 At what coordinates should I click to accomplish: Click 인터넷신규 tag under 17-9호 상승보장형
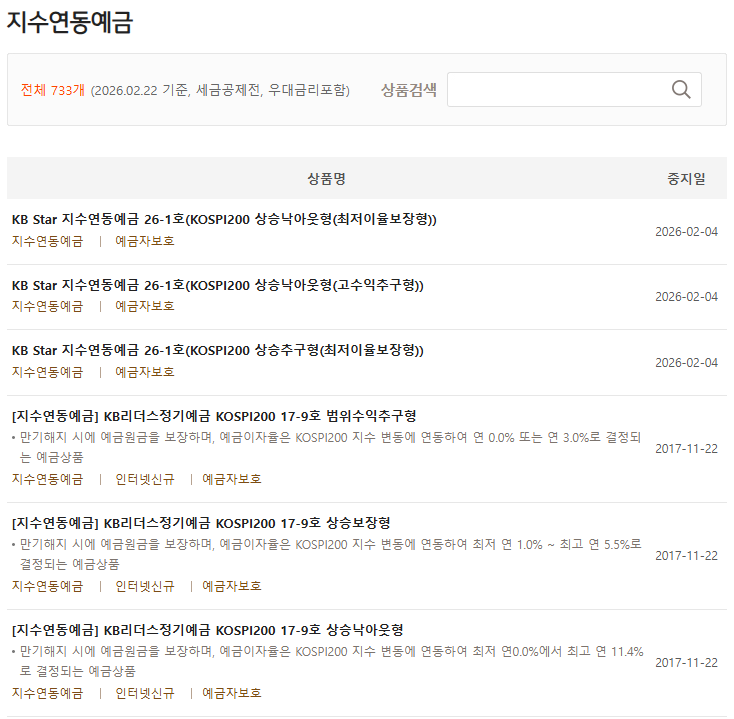tap(145, 586)
